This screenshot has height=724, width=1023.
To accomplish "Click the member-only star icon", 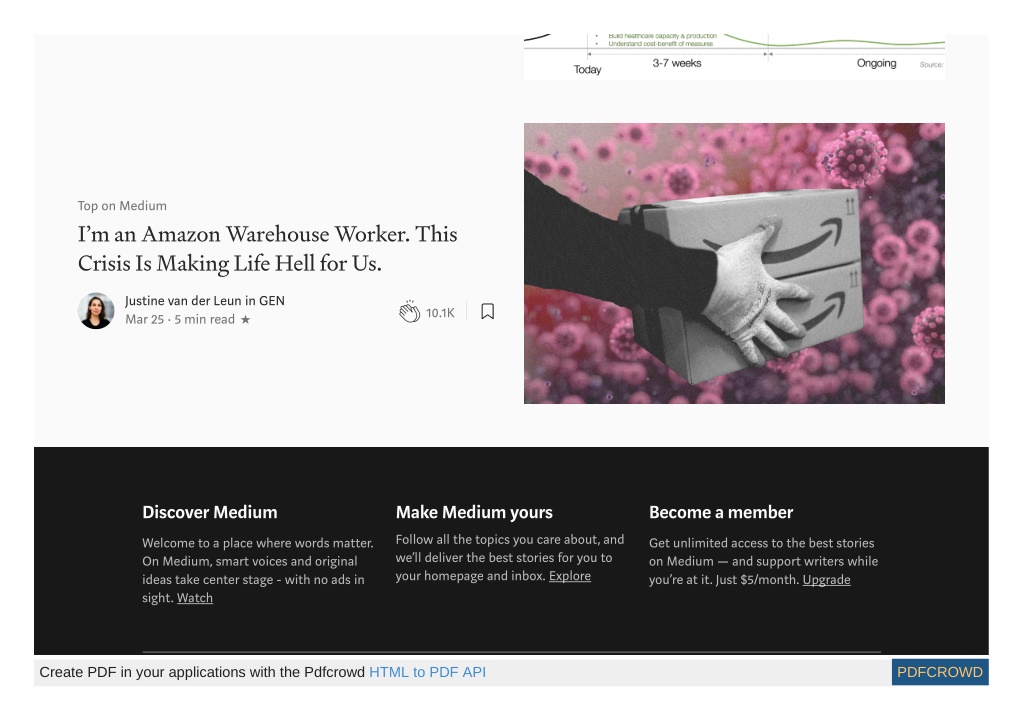I will [x=245, y=320].
